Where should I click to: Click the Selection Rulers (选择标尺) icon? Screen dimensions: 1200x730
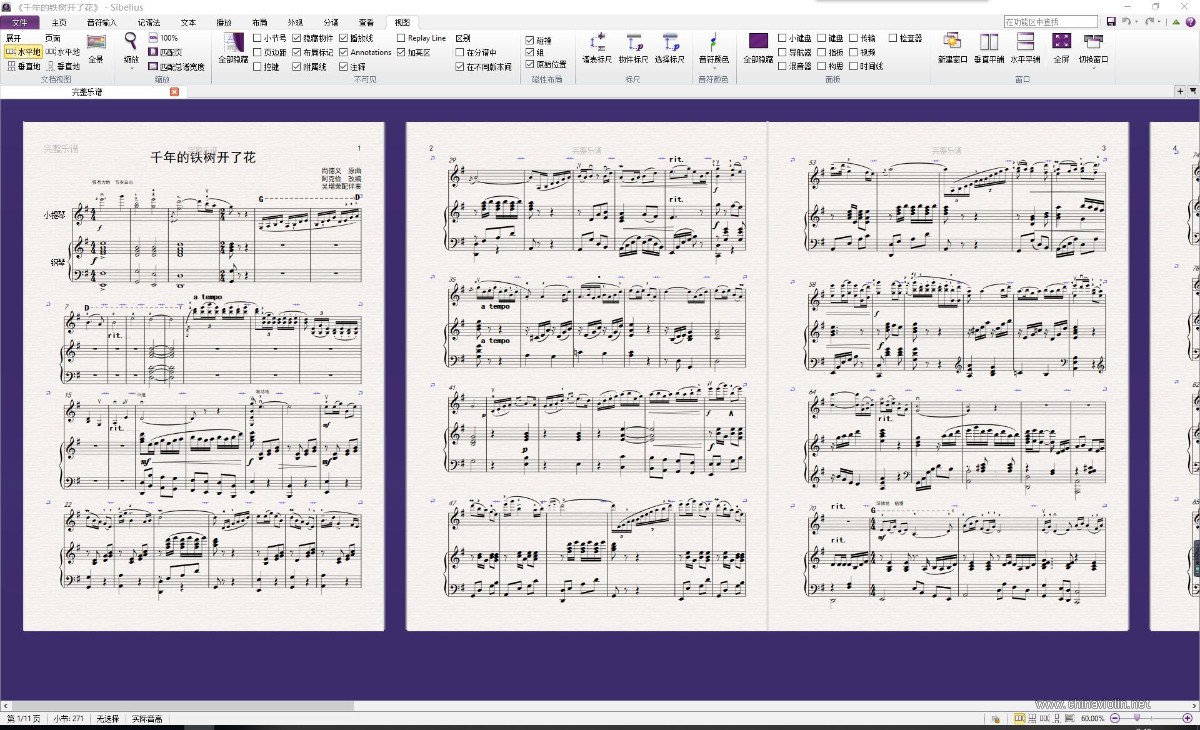tap(669, 46)
